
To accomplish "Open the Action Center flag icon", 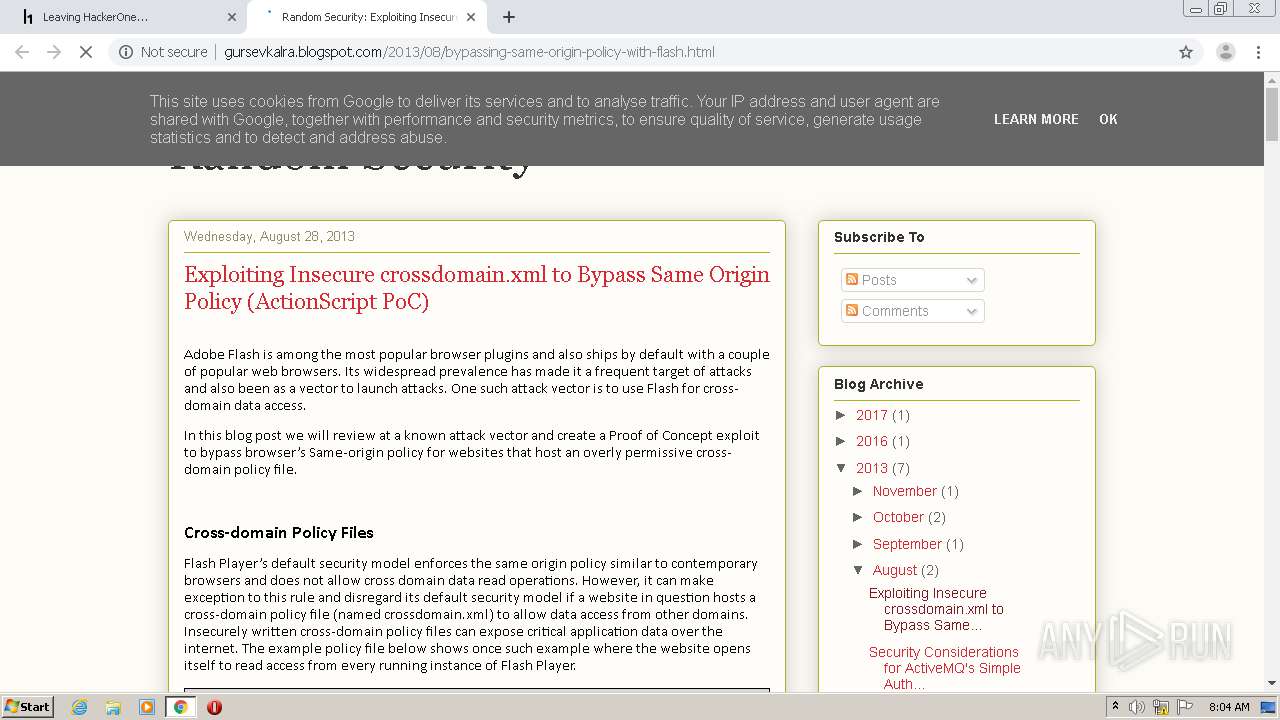I will coord(1184,707).
